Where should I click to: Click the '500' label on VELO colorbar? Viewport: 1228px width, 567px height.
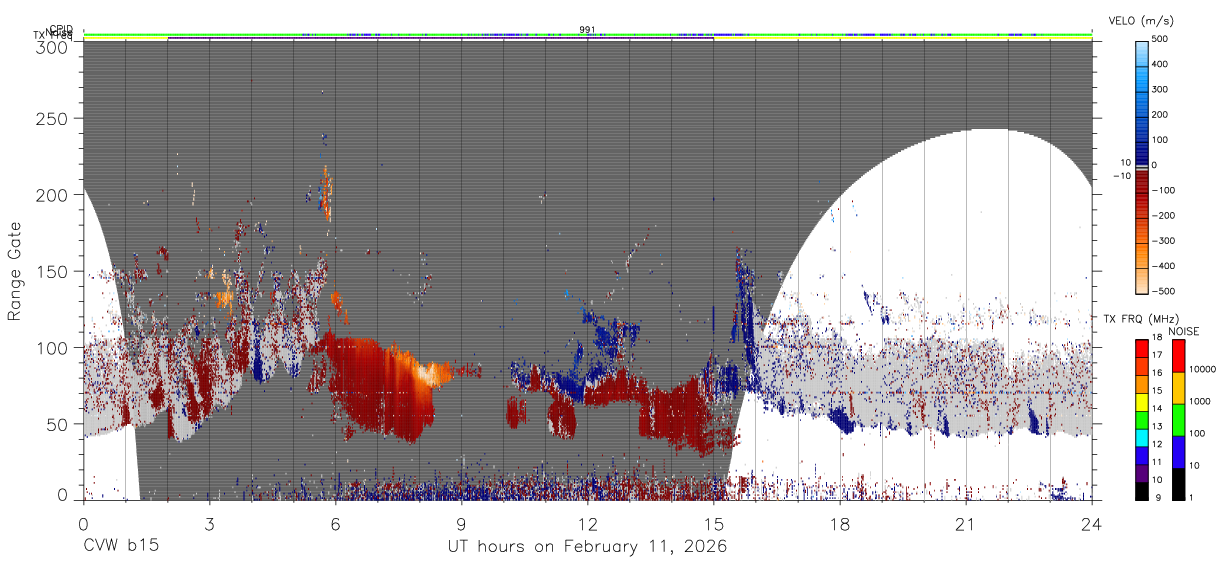coord(1161,40)
